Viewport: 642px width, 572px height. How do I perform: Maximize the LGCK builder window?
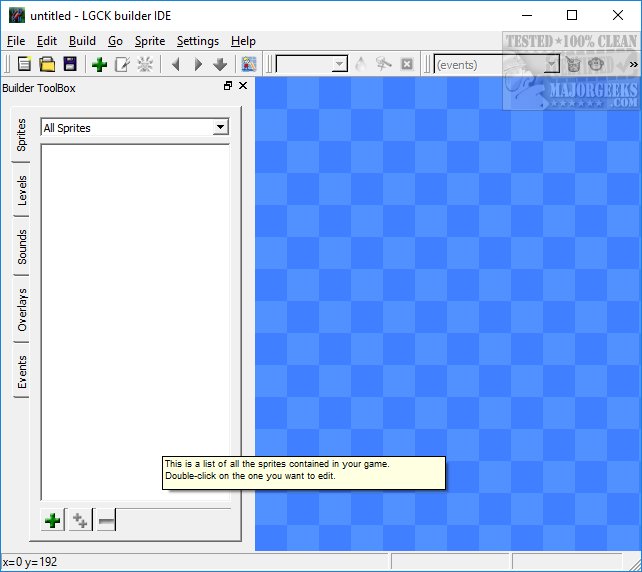click(x=572, y=16)
